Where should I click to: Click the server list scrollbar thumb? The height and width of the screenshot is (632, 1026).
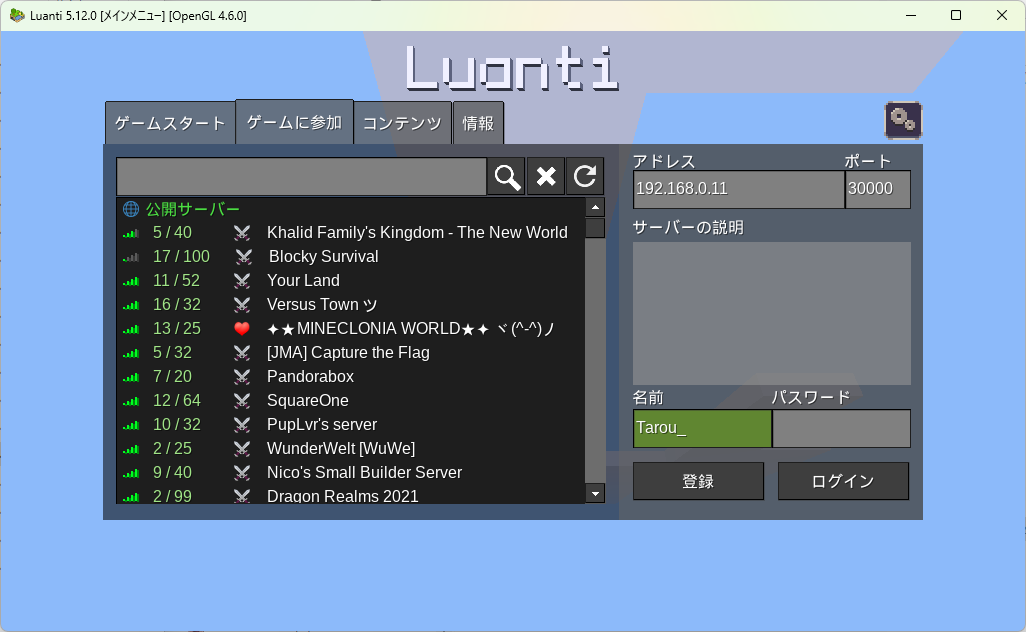pos(595,228)
